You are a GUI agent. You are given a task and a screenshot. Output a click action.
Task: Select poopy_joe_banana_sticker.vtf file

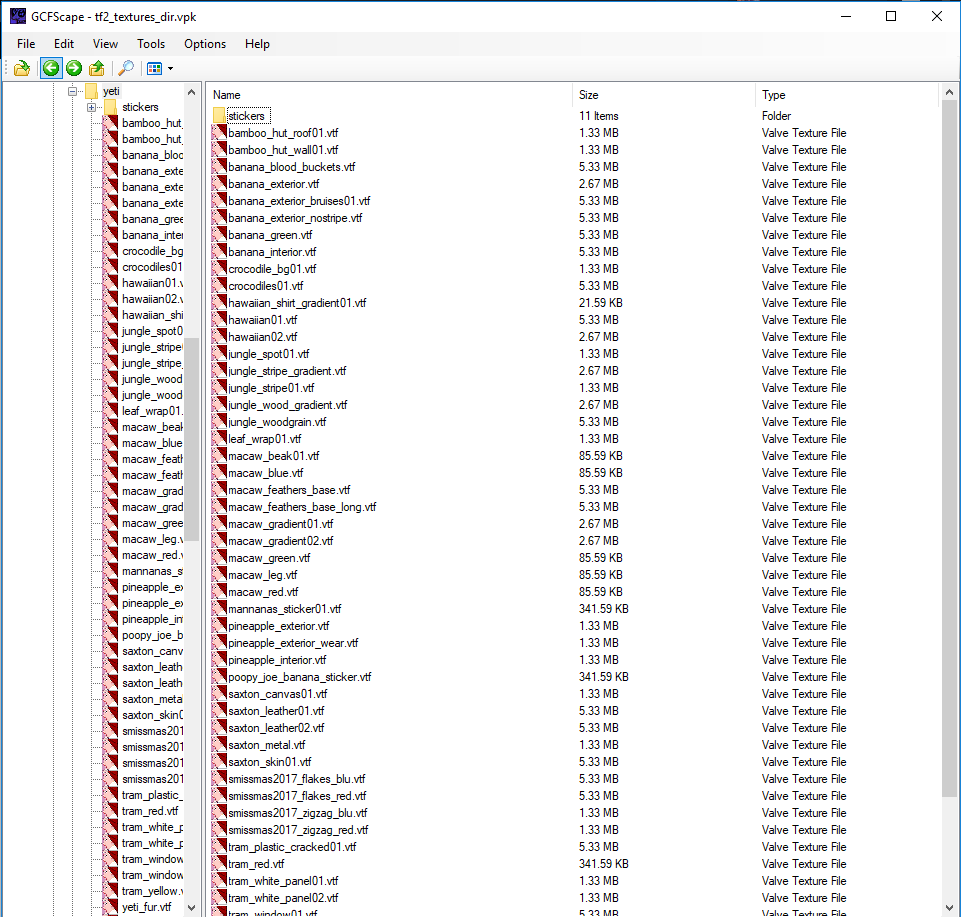point(300,677)
